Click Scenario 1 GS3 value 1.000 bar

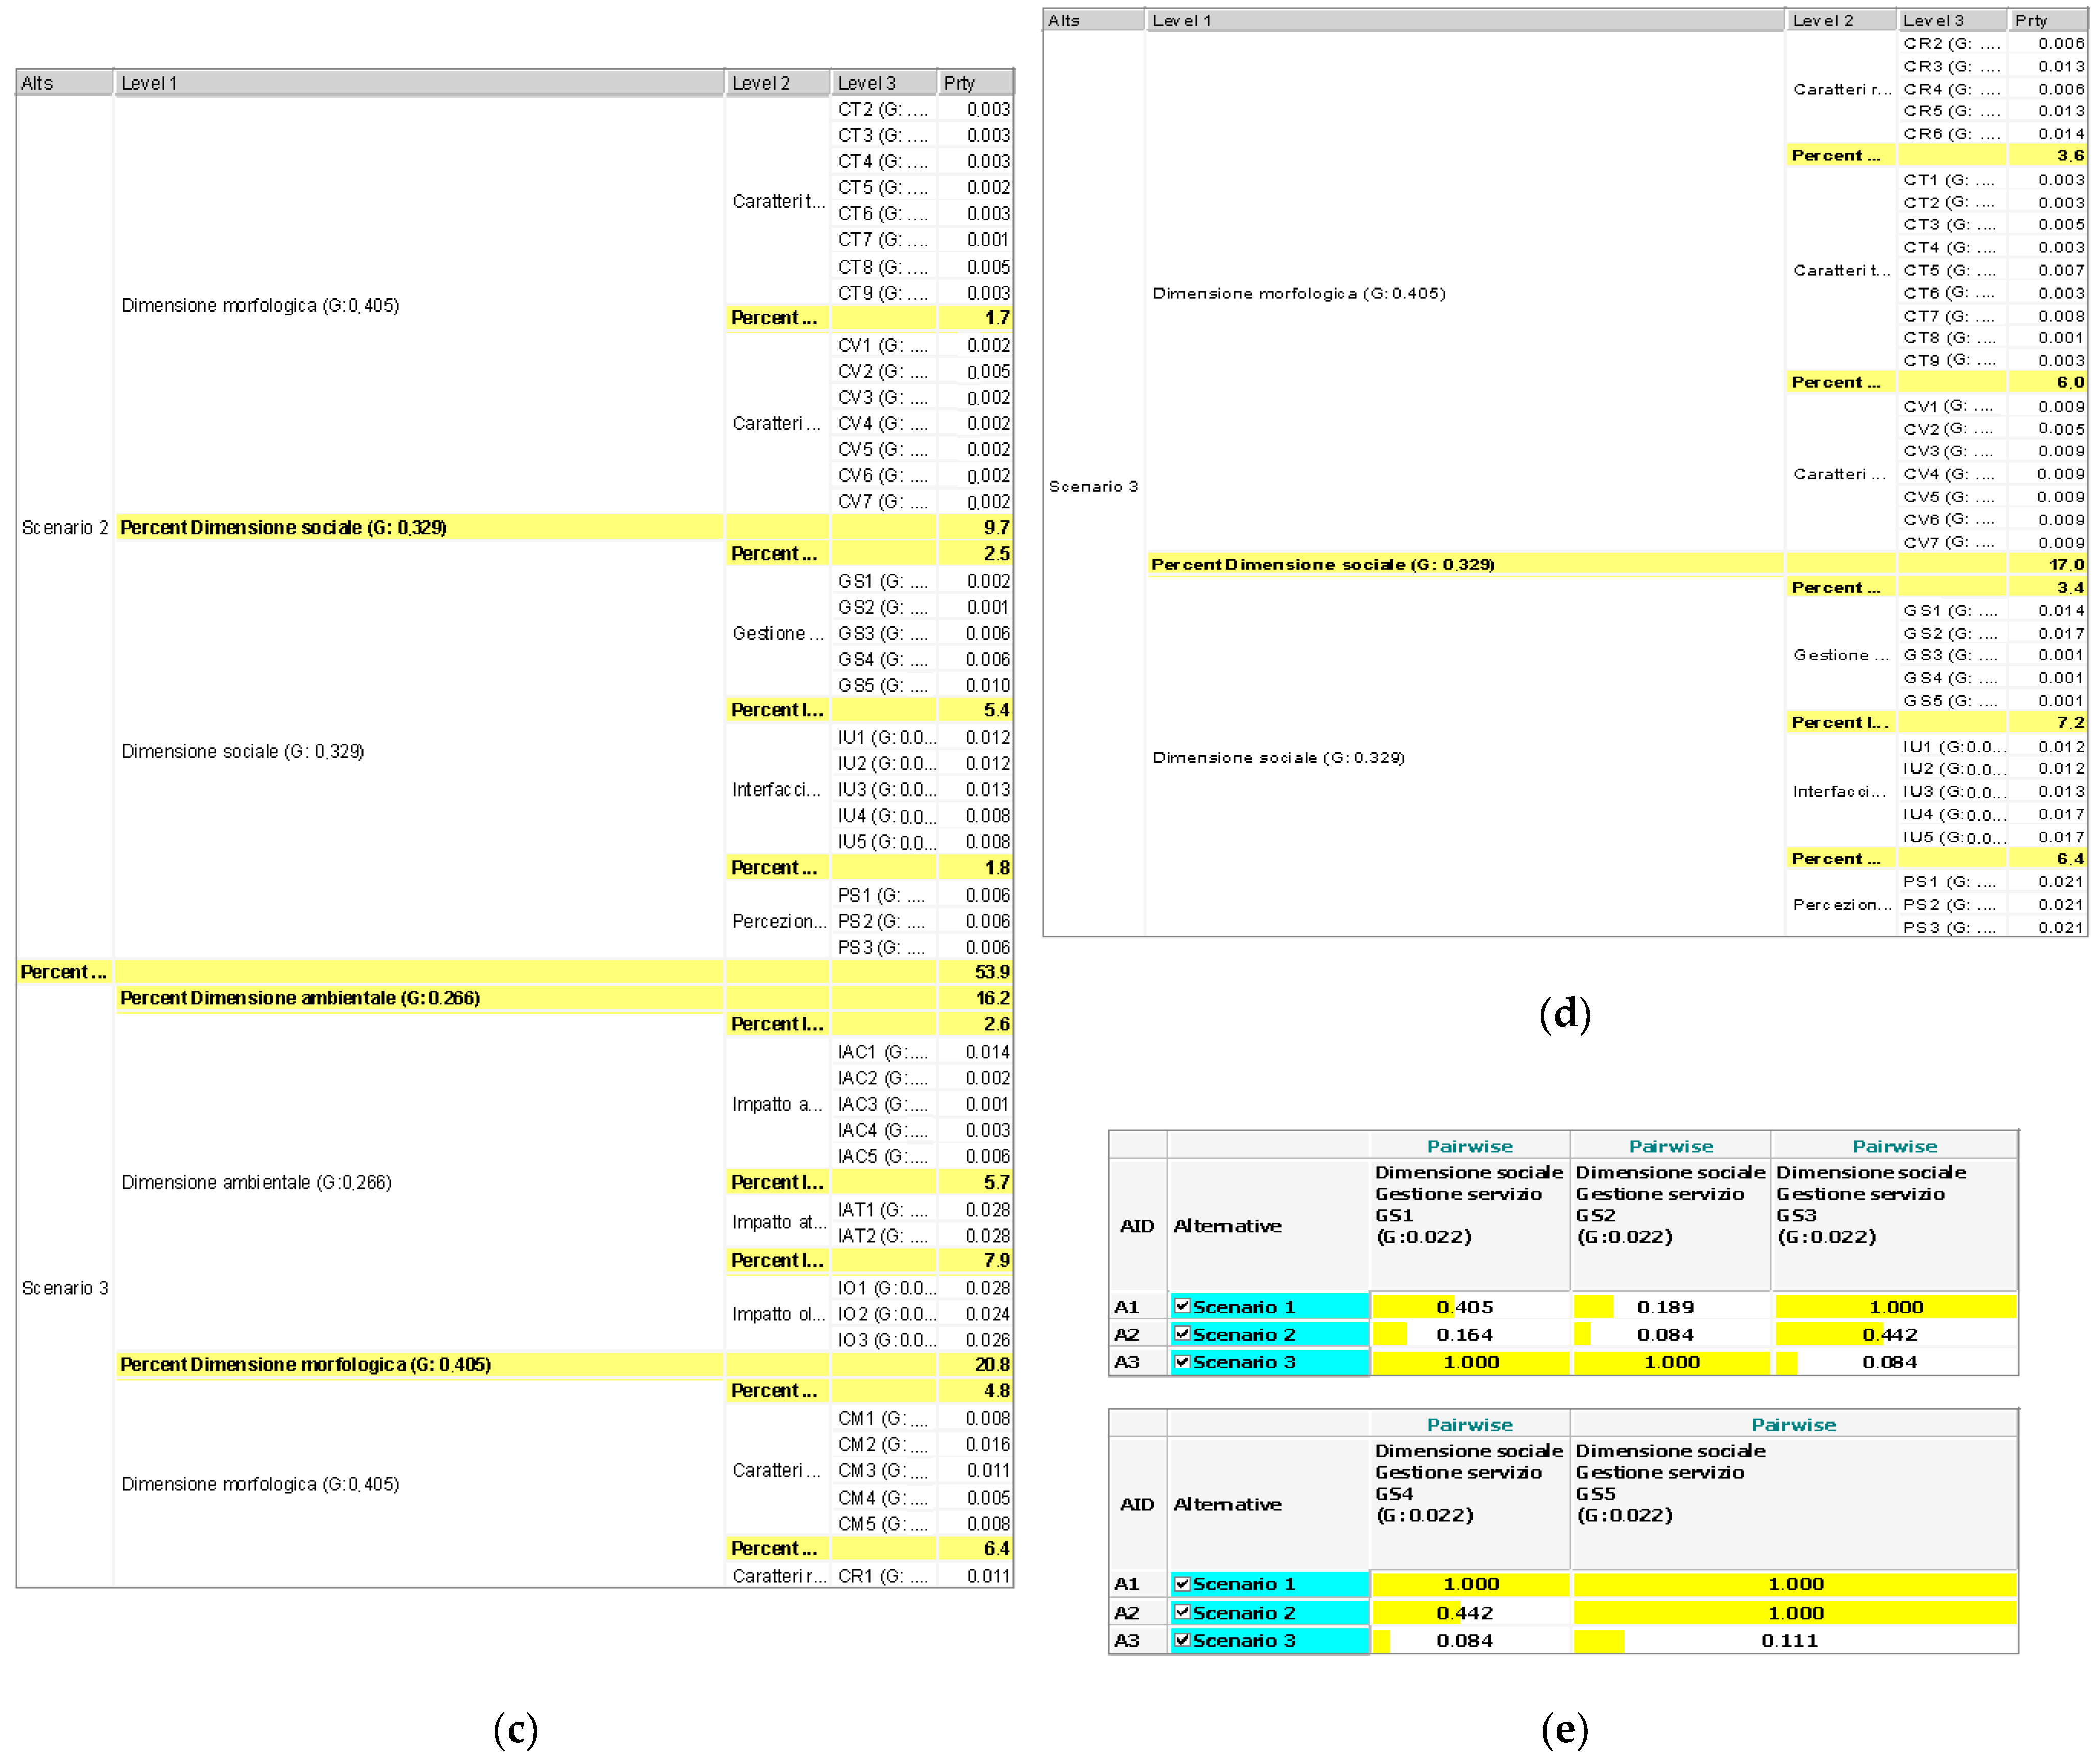click(x=1895, y=1306)
